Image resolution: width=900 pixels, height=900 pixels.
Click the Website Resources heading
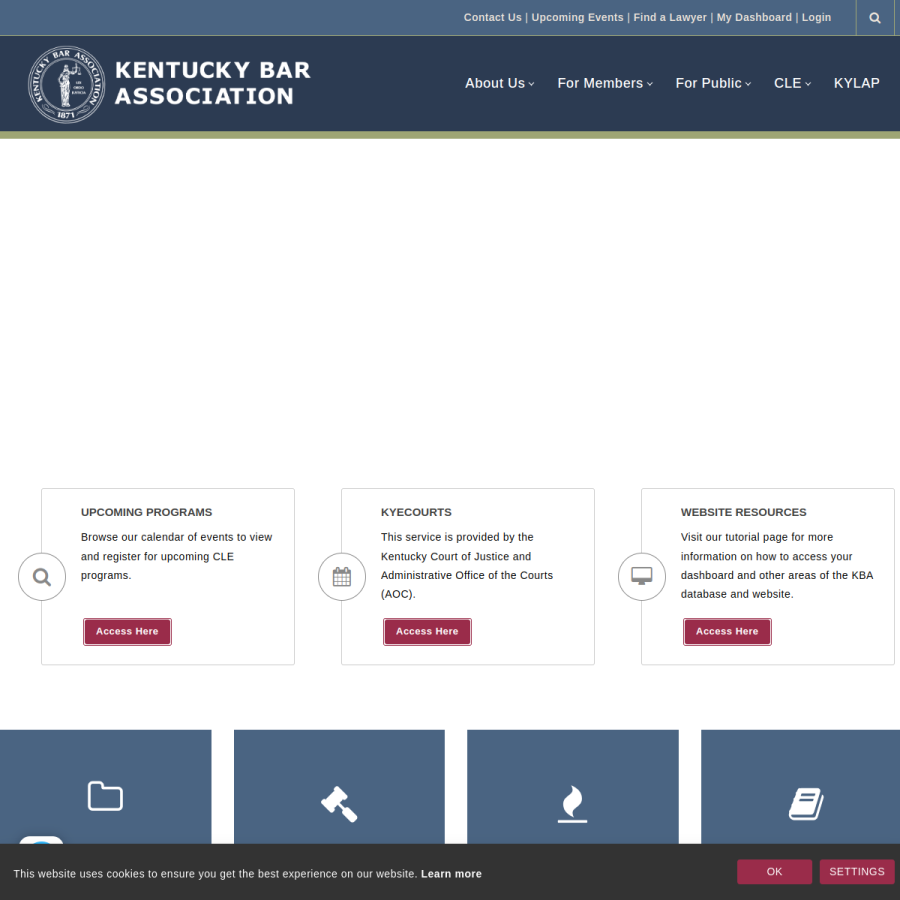(x=743, y=512)
